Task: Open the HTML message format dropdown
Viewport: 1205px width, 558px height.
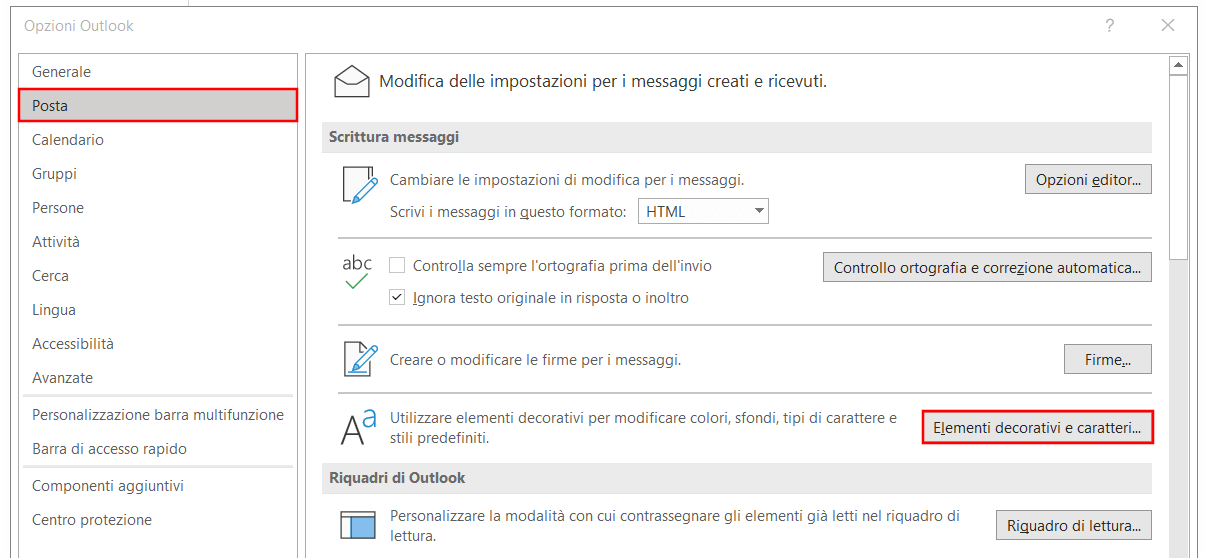Action: pos(703,211)
